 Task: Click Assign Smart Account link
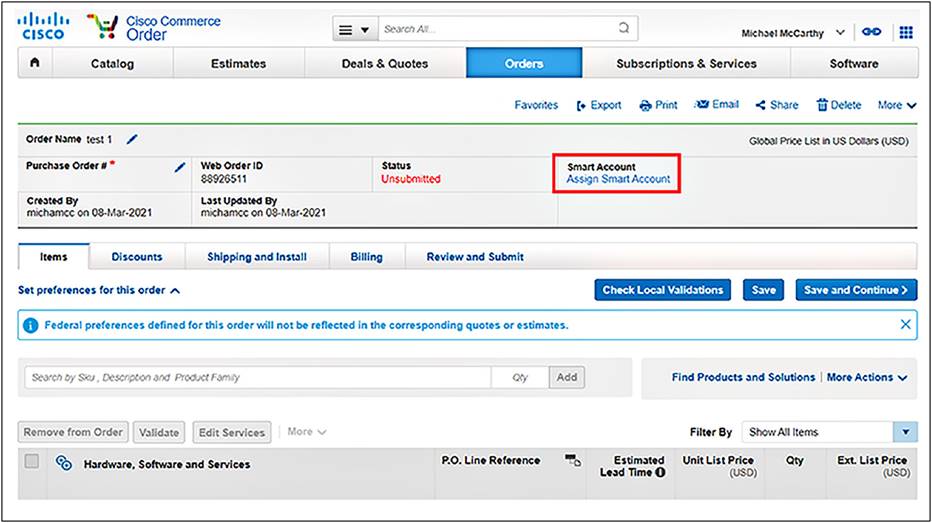tap(618, 179)
